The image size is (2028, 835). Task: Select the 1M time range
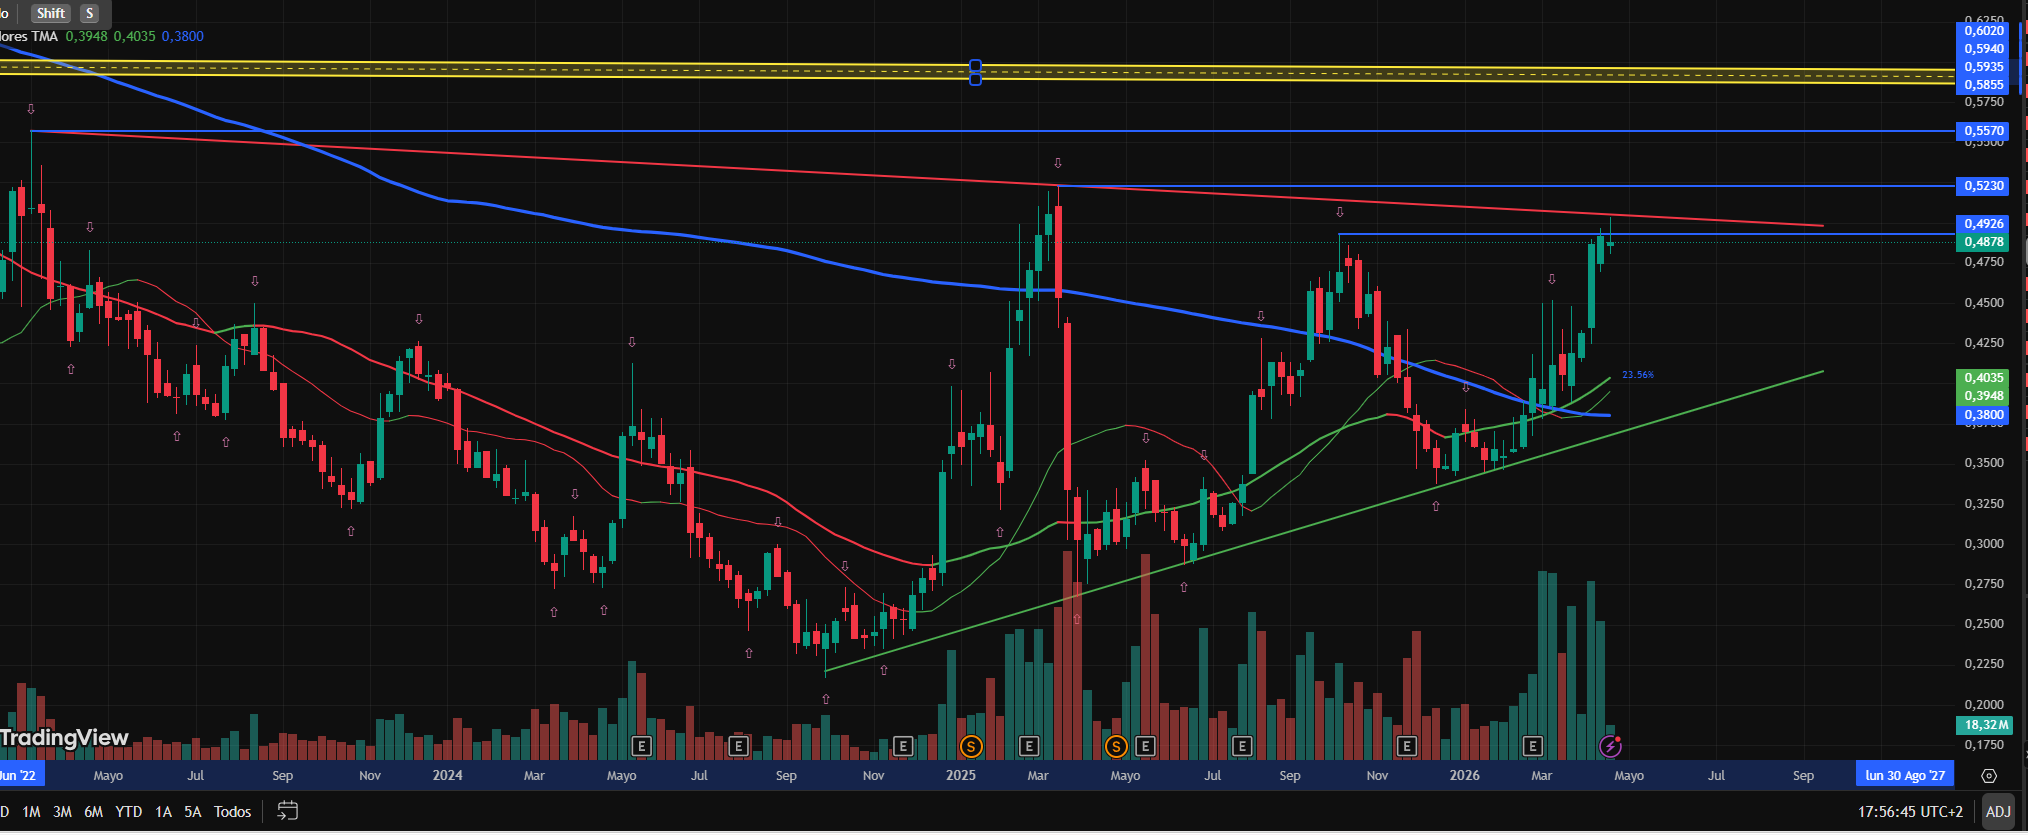click(32, 812)
